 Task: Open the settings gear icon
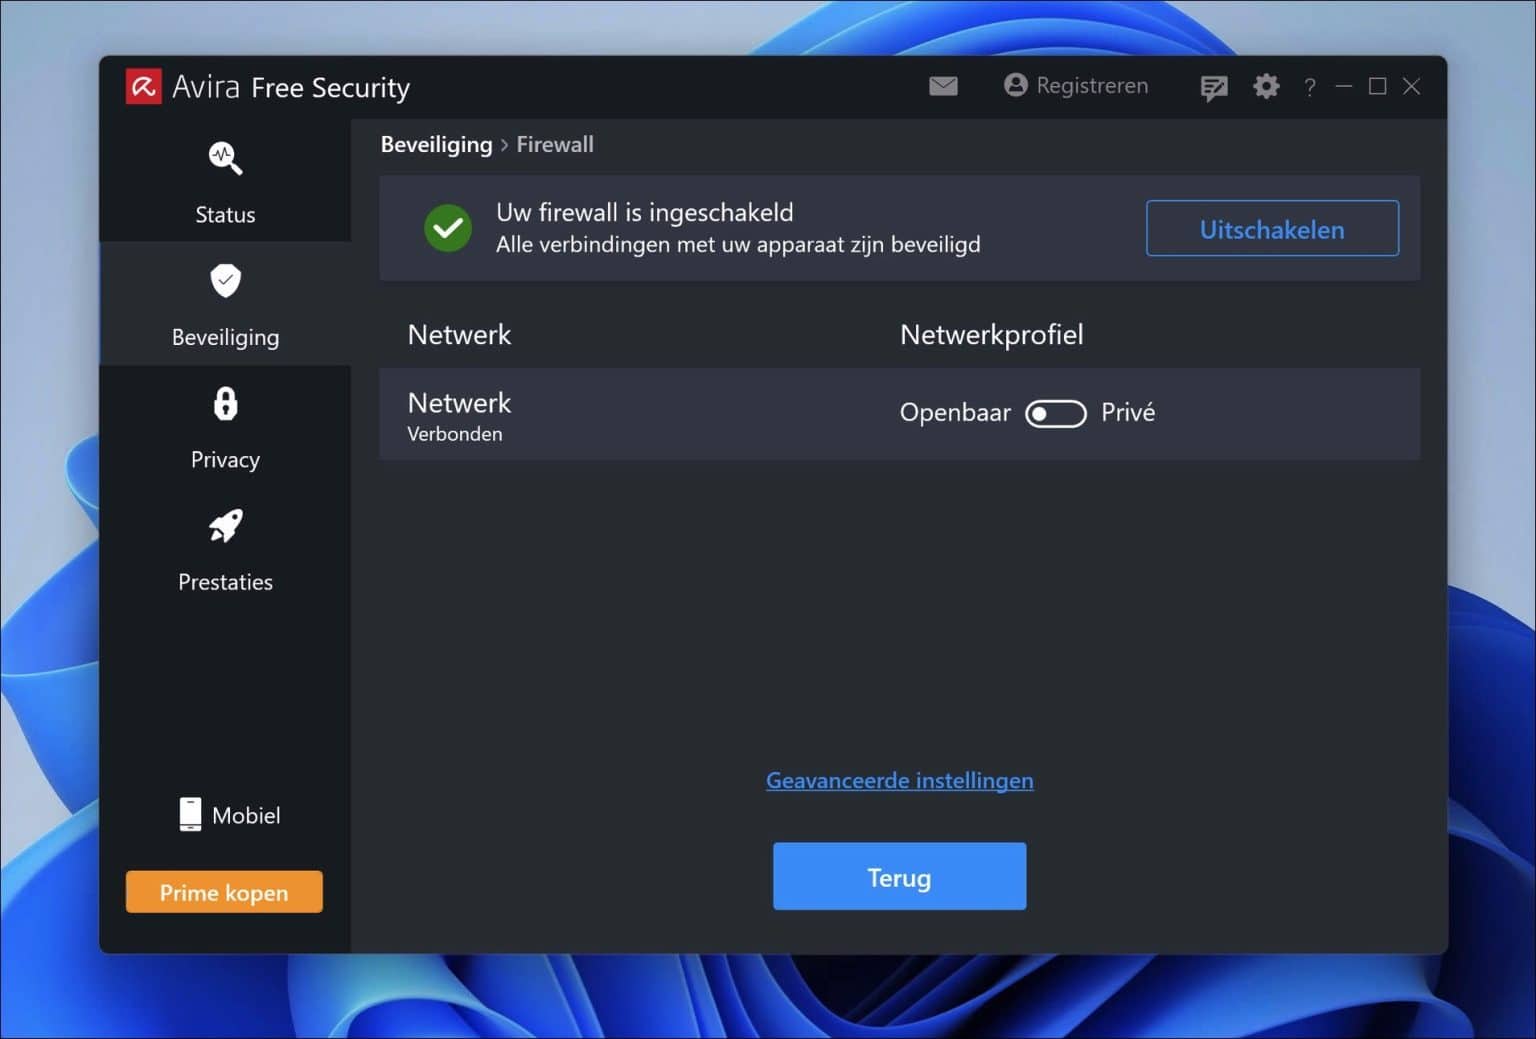click(1266, 86)
